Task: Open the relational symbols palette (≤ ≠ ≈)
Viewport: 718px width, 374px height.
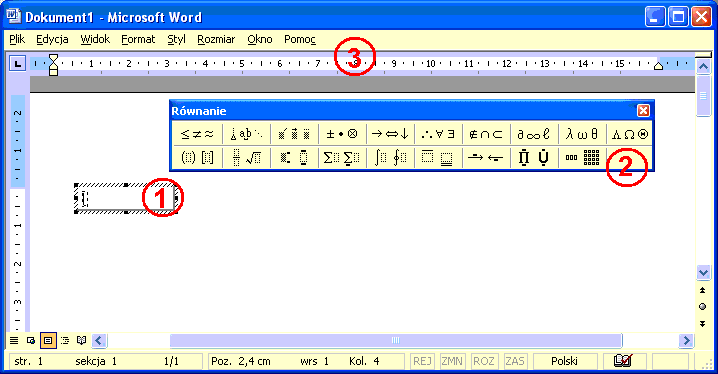Action: [x=197, y=134]
